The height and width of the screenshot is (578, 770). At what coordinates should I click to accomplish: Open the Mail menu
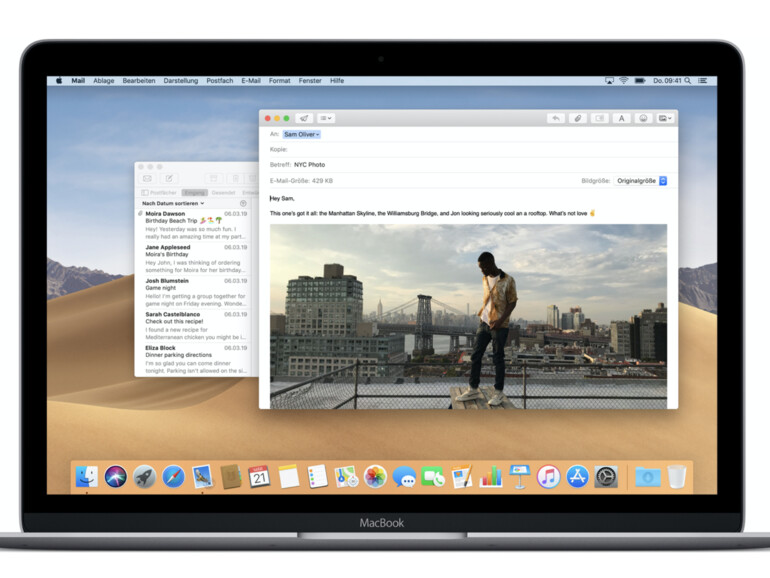(78, 81)
